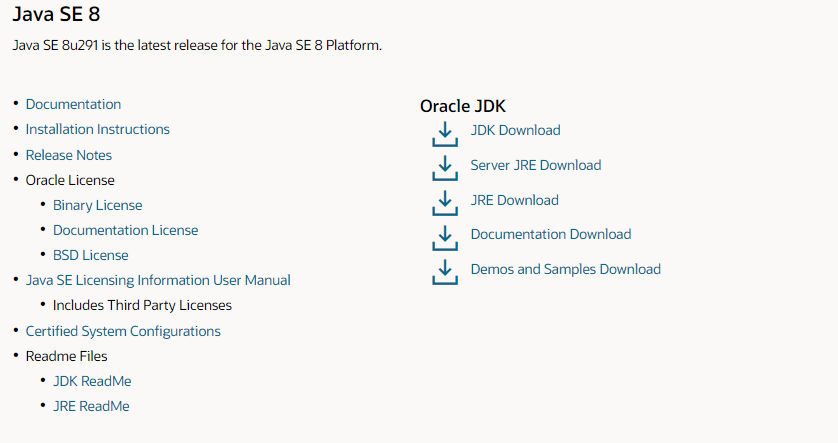This screenshot has width=838, height=443.
Task: Open the Documentation Download link
Action: click(550, 235)
